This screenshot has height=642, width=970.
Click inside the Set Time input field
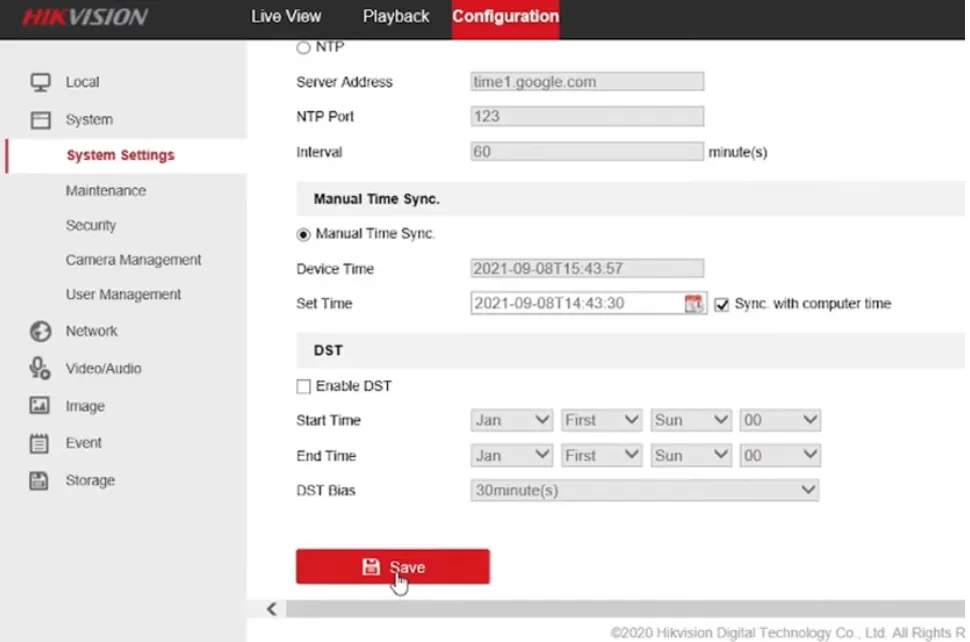570,303
